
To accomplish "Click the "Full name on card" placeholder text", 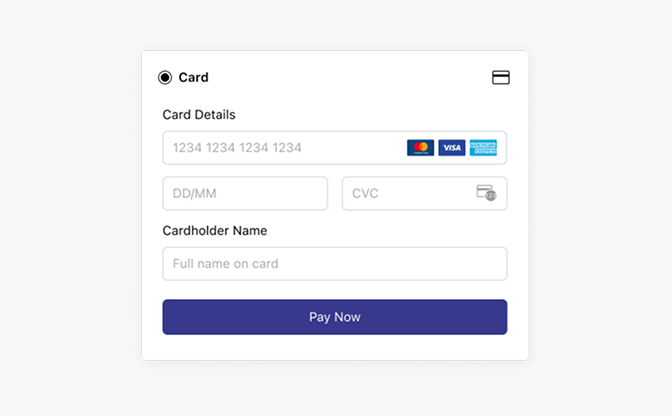I will [225, 264].
